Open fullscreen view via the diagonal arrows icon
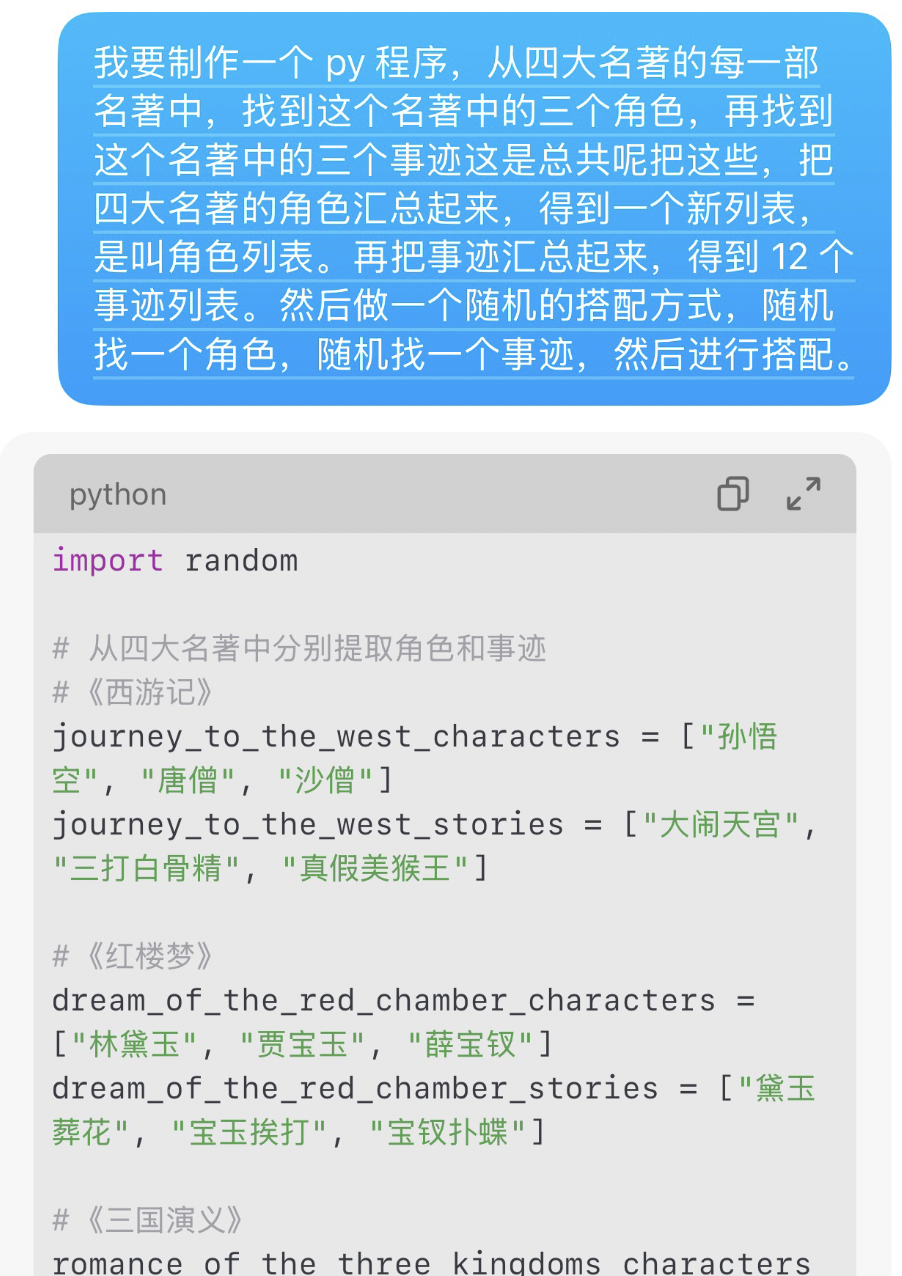 [801, 493]
